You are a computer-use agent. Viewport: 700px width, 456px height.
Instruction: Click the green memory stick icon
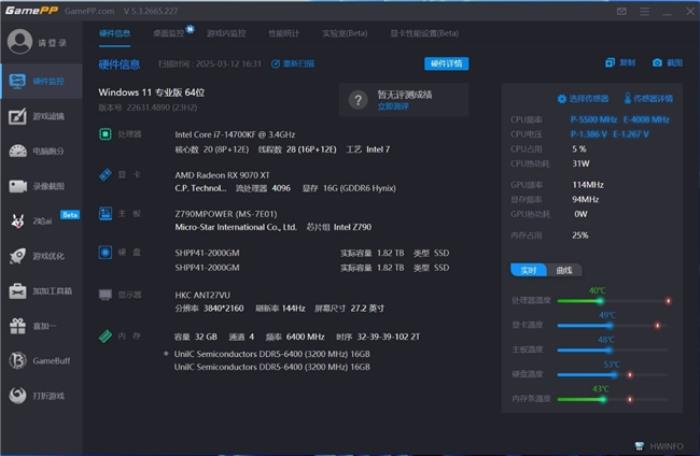coord(105,336)
